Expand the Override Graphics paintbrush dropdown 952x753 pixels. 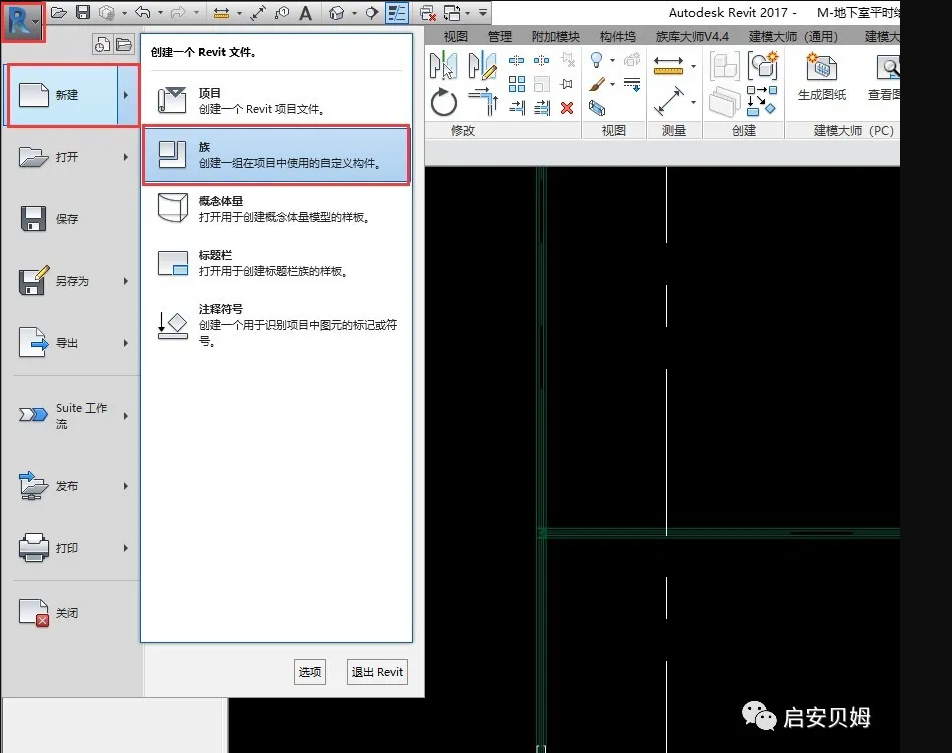(x=612, y=84)
